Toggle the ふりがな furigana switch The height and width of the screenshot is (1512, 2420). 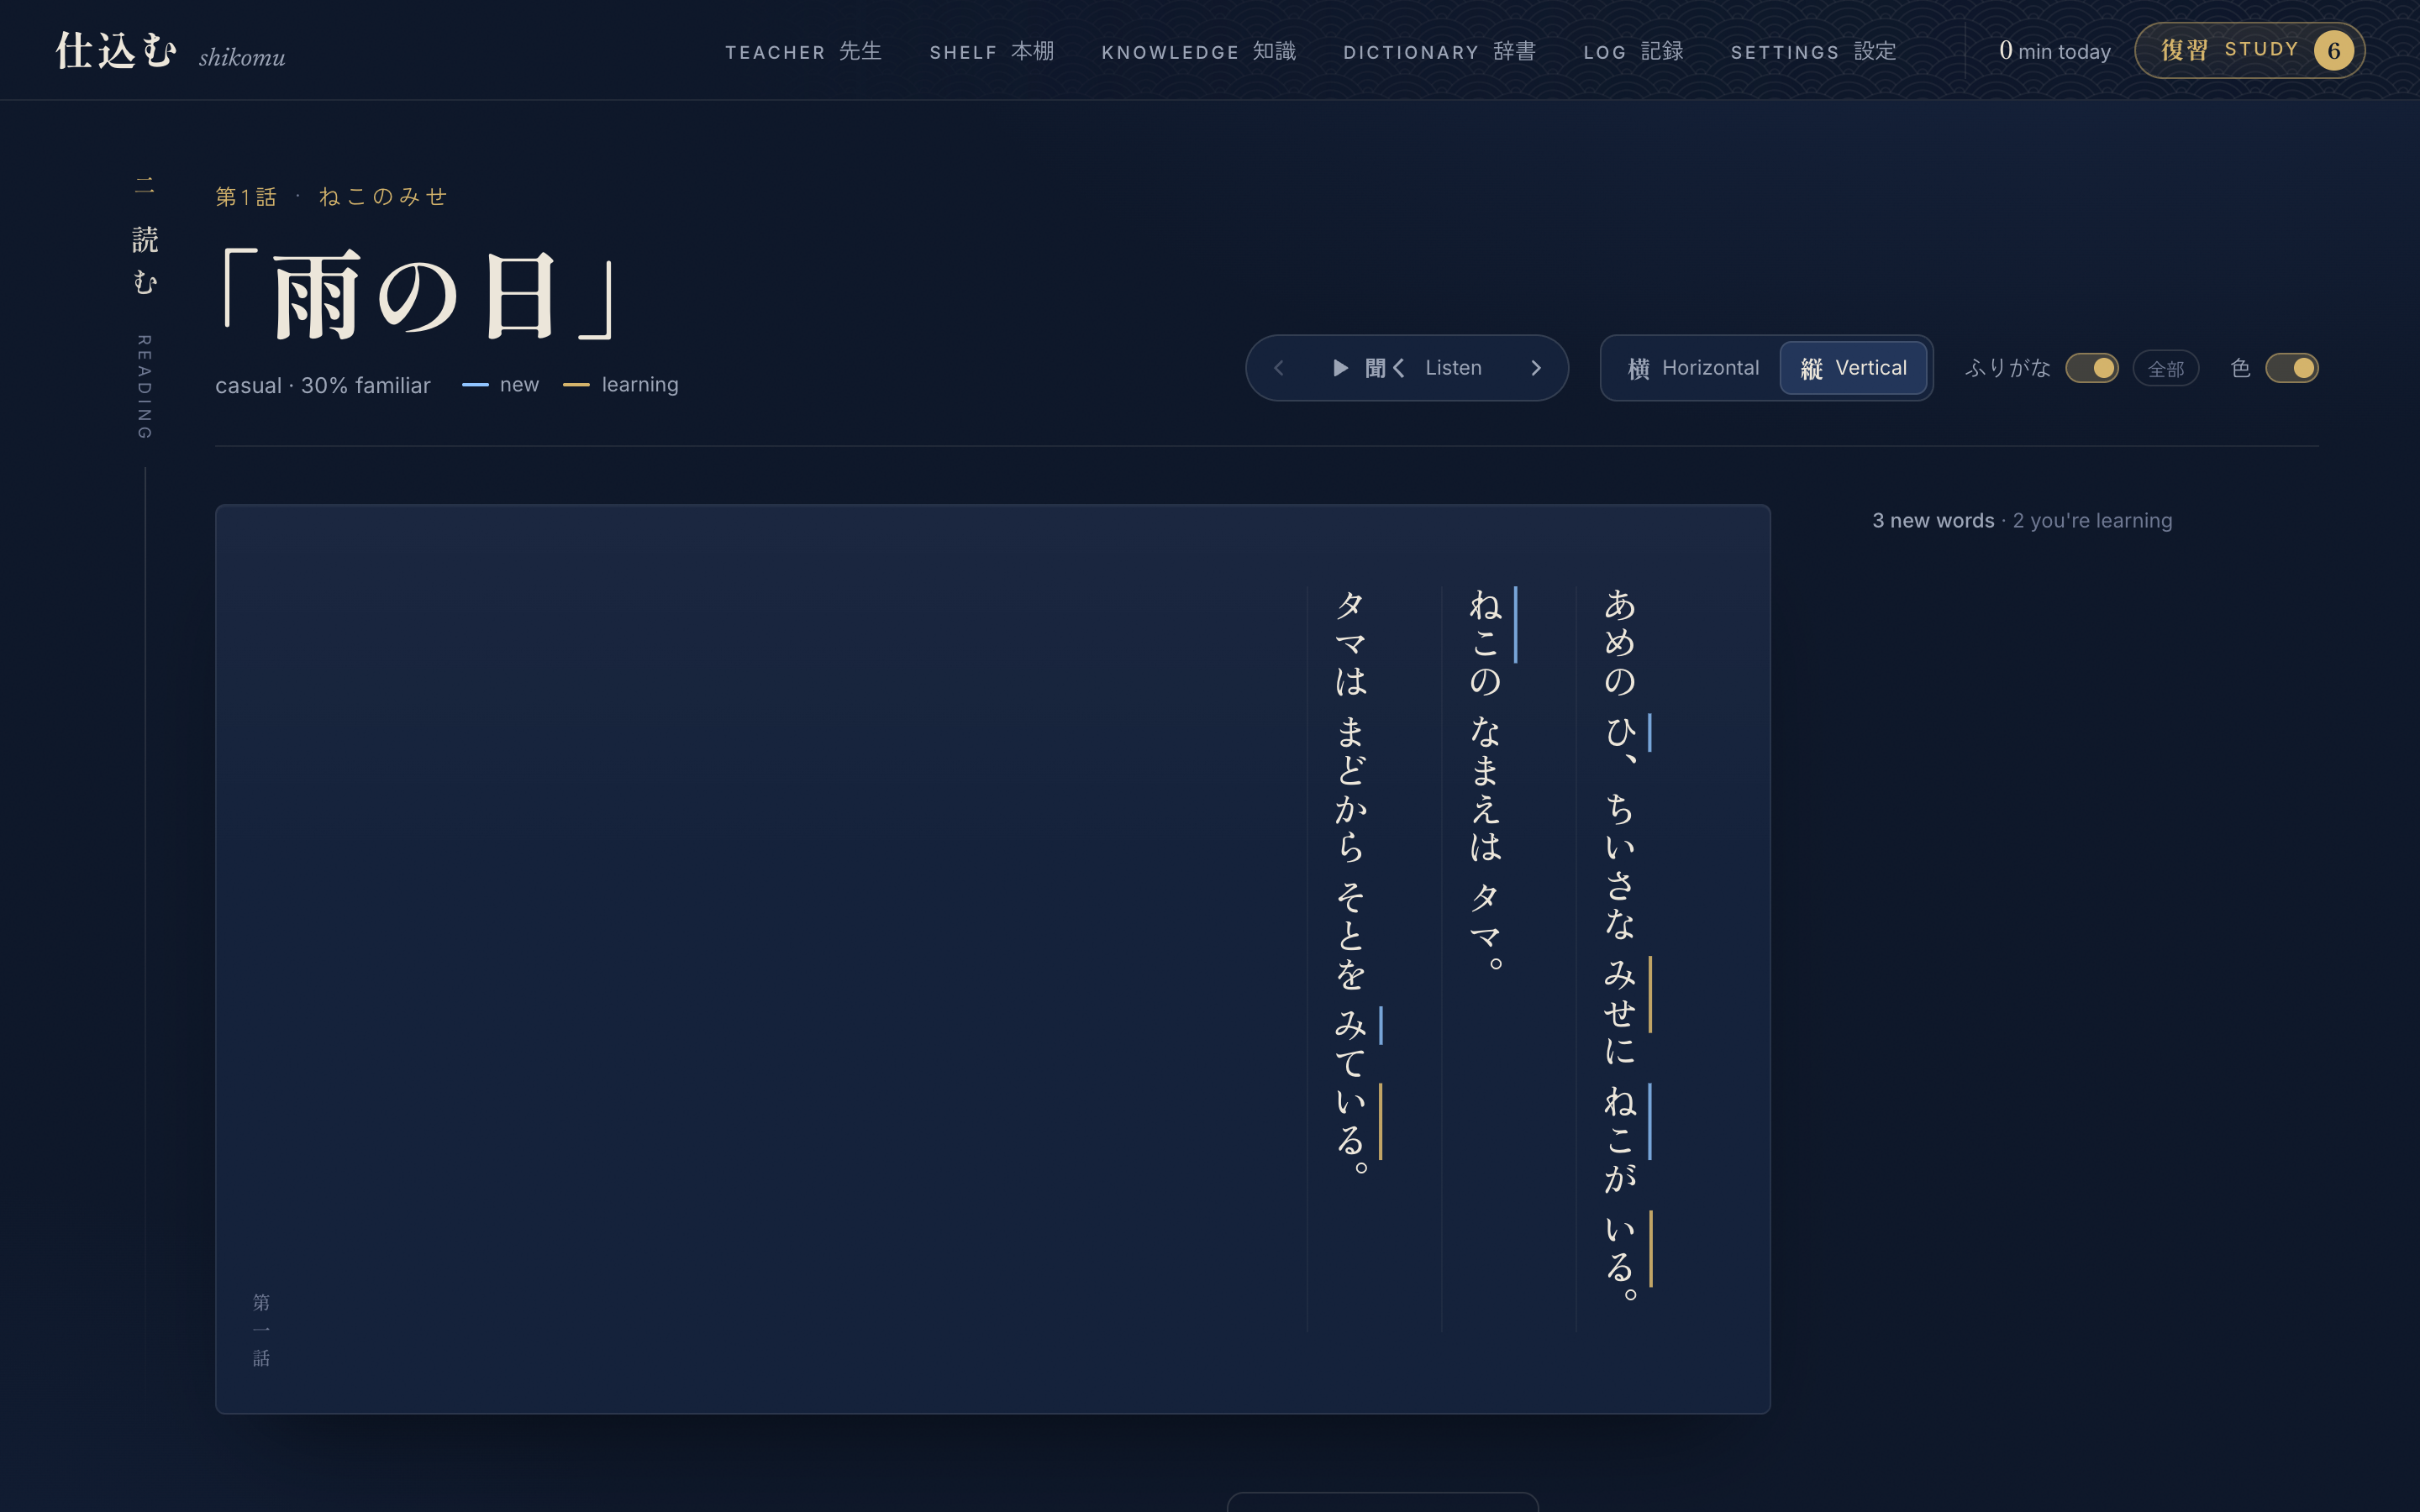pos(2092,368)
